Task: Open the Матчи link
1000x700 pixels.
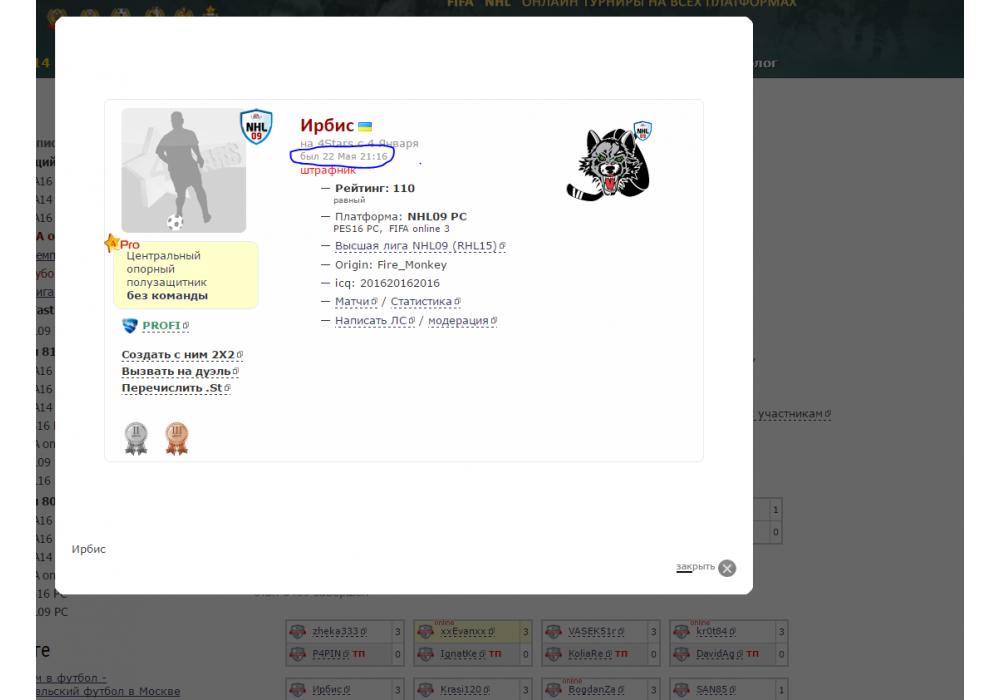Action: 352,301
